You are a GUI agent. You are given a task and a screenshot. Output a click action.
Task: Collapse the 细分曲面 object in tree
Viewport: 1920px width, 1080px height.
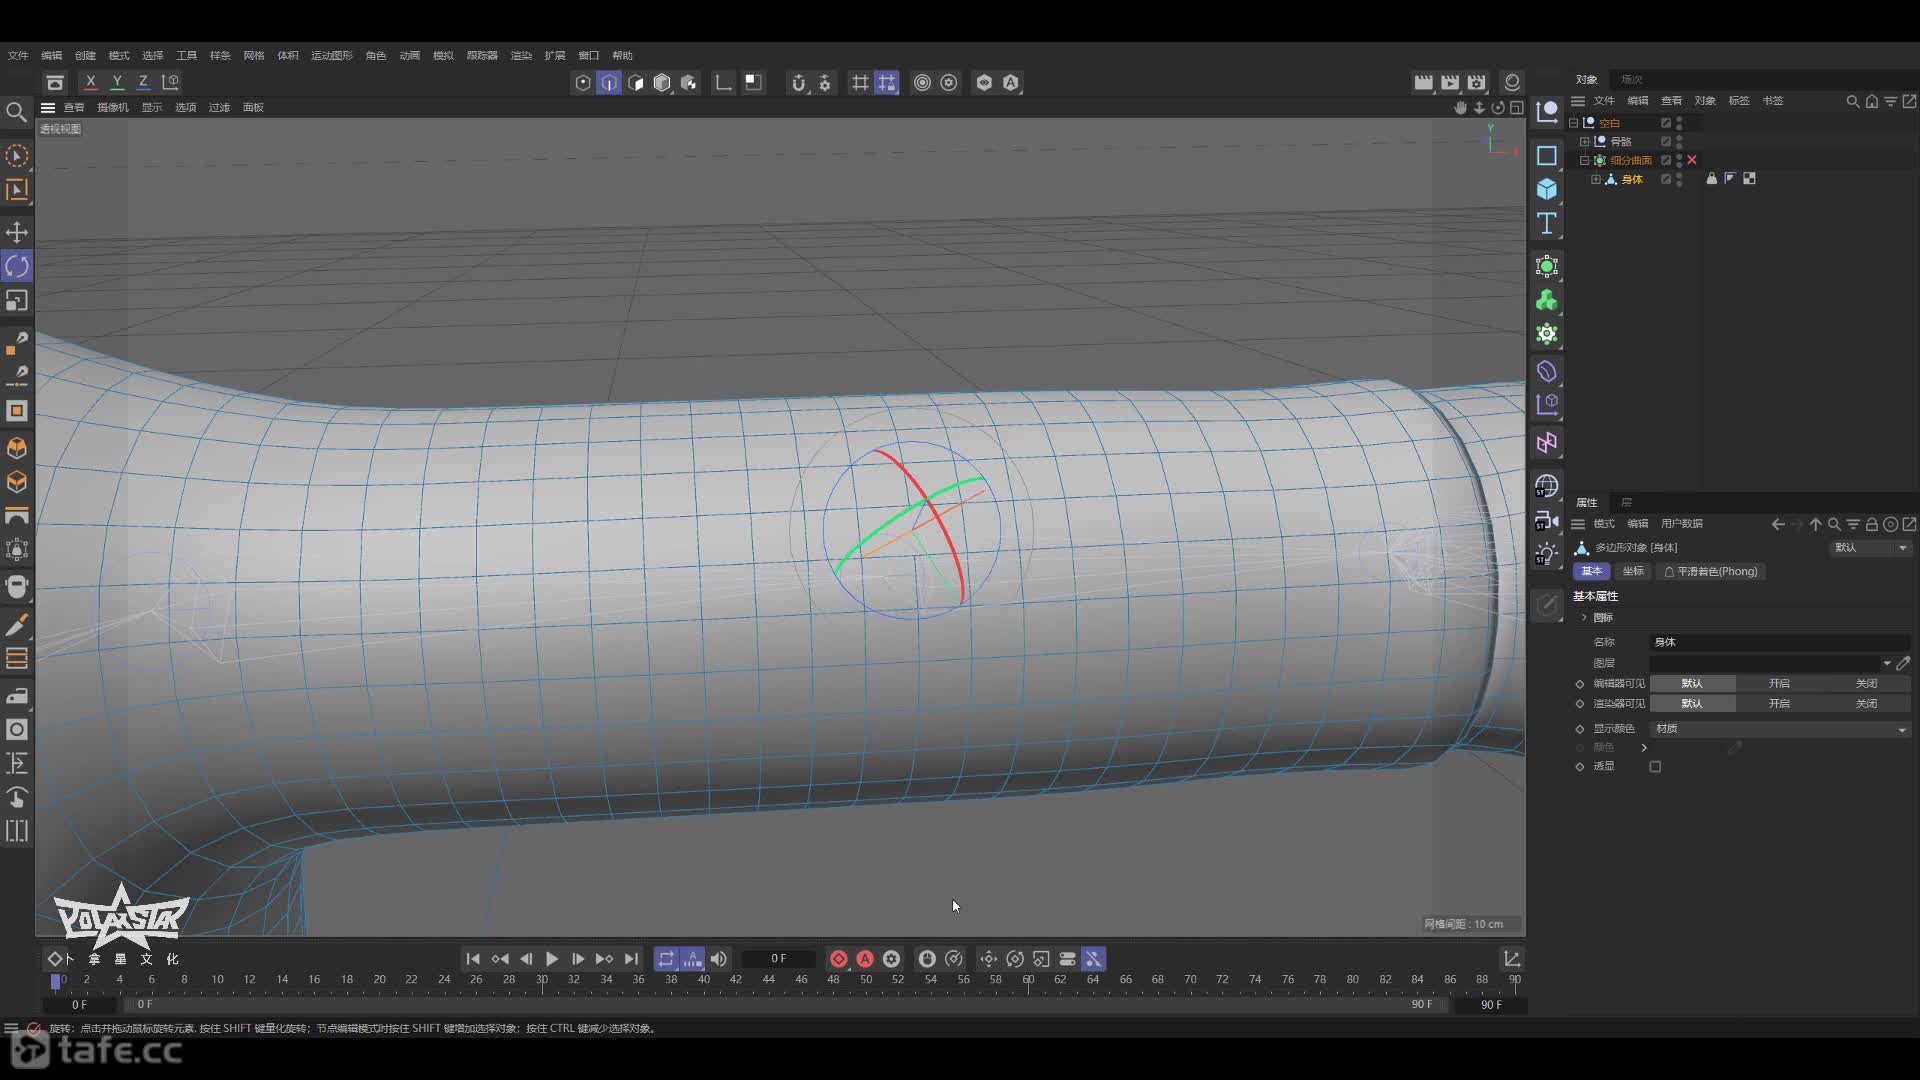(1585, 160)
